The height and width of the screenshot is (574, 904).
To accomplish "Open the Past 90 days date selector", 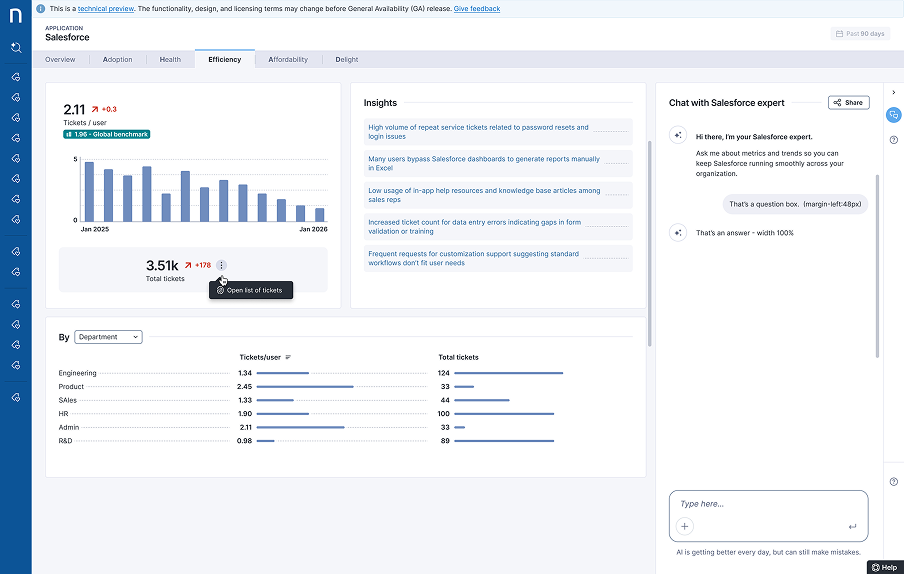I will click(860, 34).
